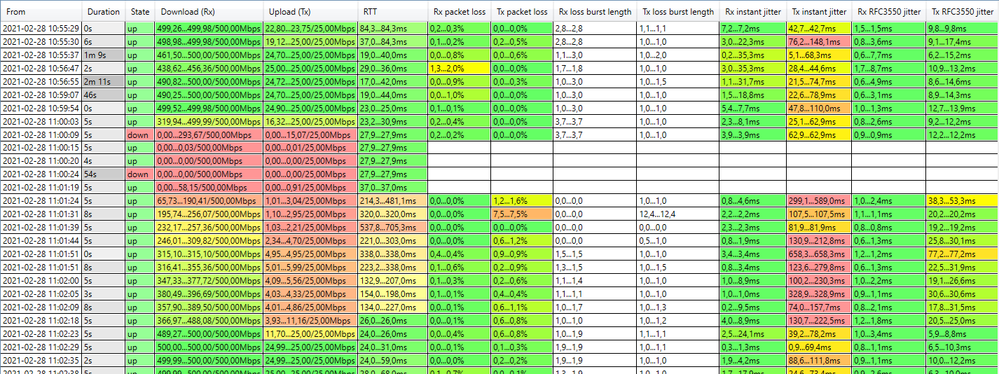Click Tx RFC3550 jitter 9,8...9,8ms
This screenshot has height=374, width=999.
pos(962,29)
